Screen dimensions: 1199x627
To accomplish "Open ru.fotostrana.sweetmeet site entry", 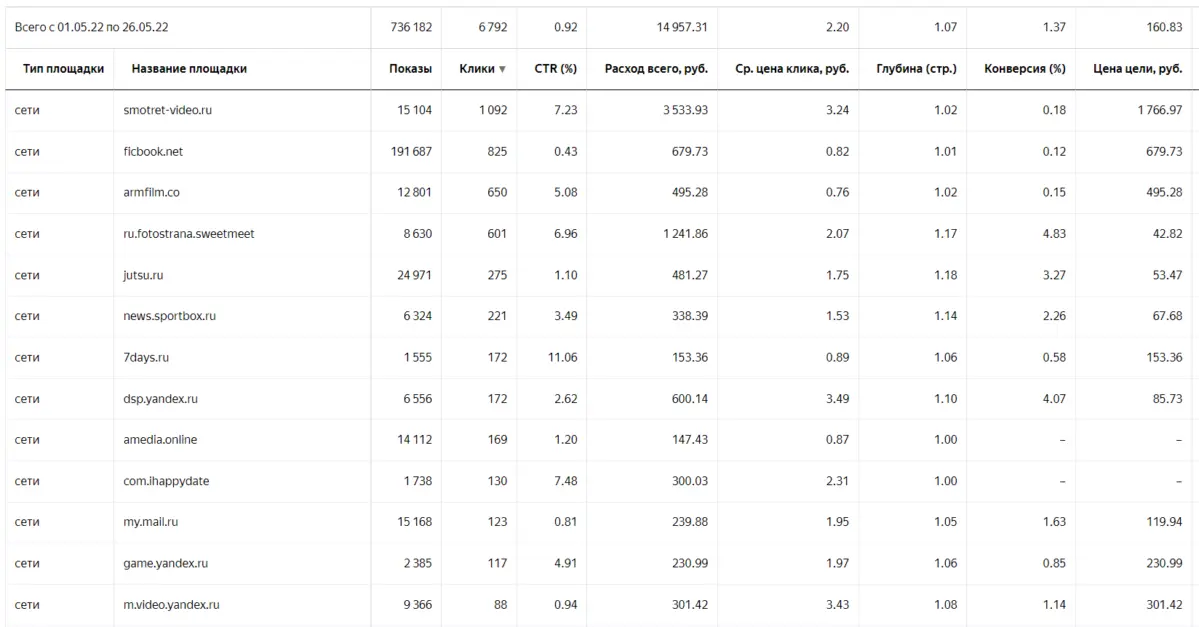I will (189, 234).
